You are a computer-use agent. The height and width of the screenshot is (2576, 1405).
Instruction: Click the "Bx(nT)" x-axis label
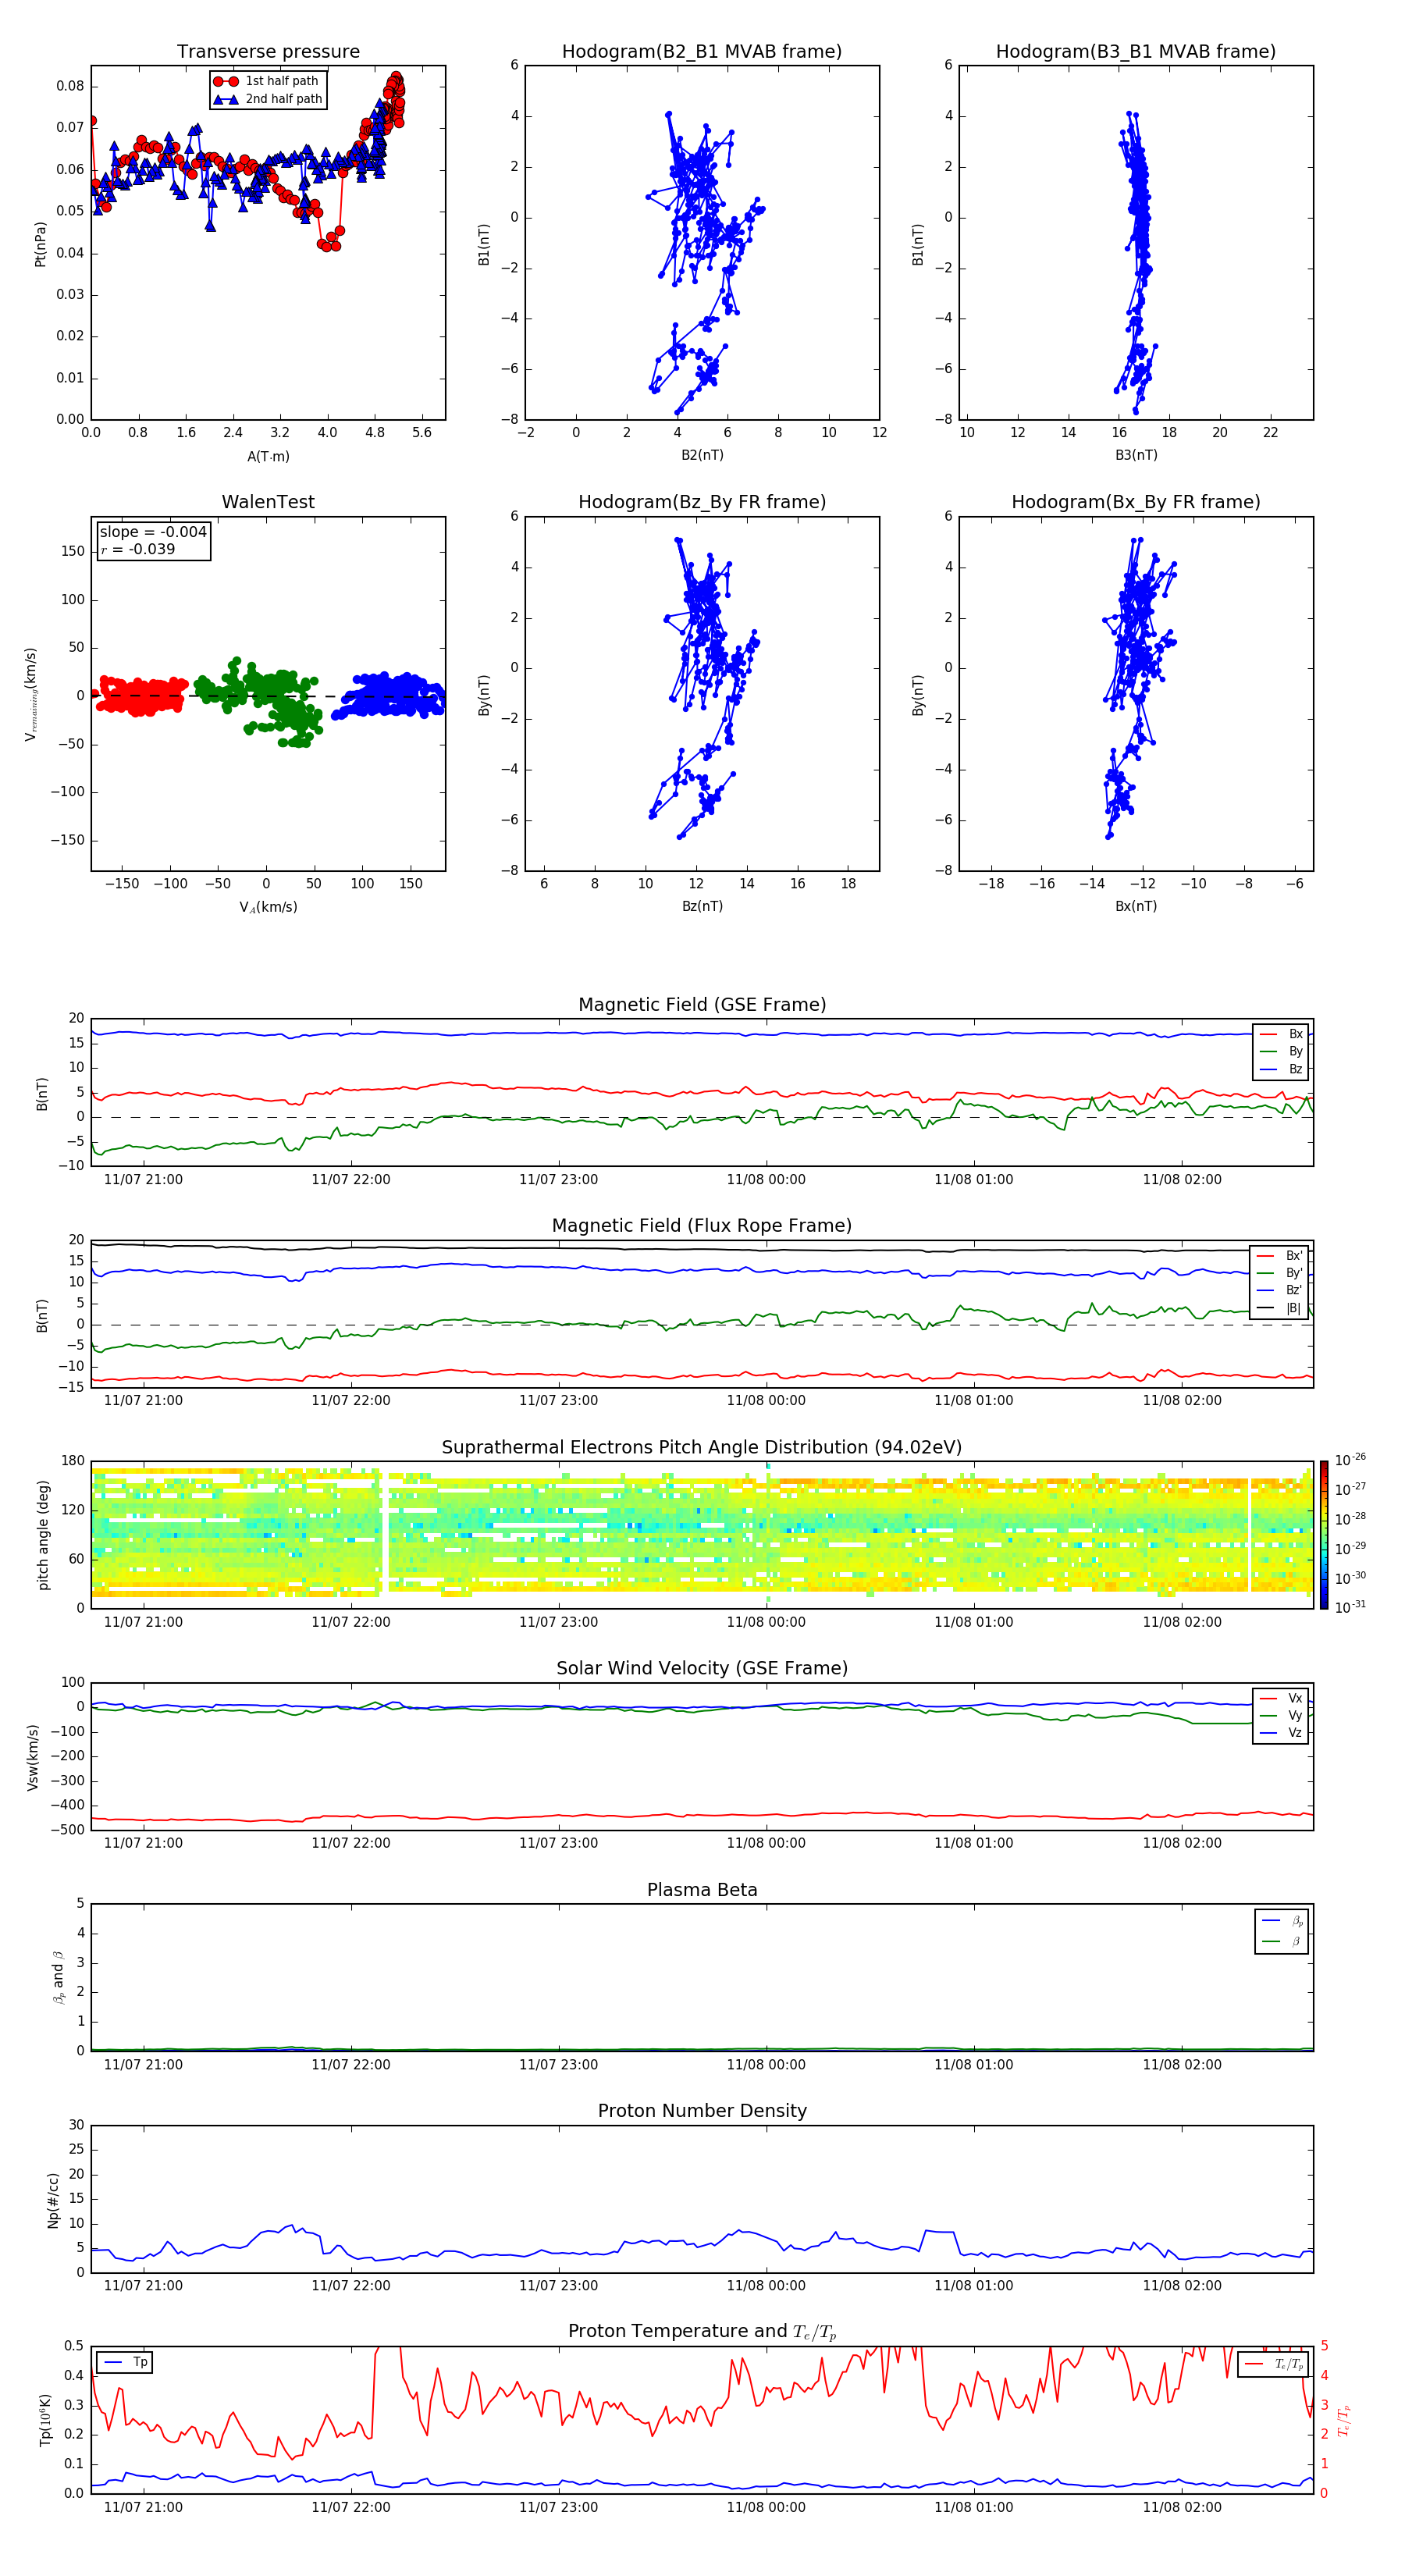[x=1136, y=906]
